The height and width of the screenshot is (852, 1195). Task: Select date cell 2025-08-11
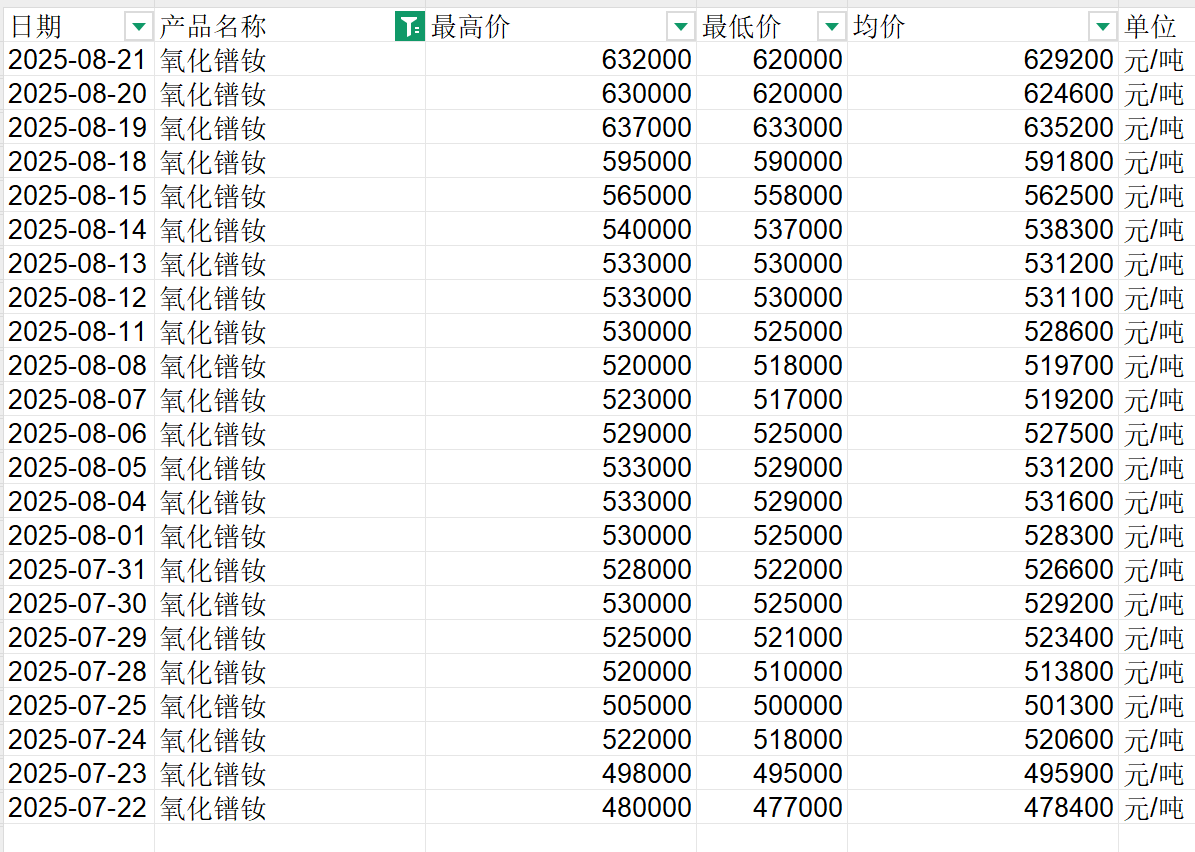coord(78,332)
